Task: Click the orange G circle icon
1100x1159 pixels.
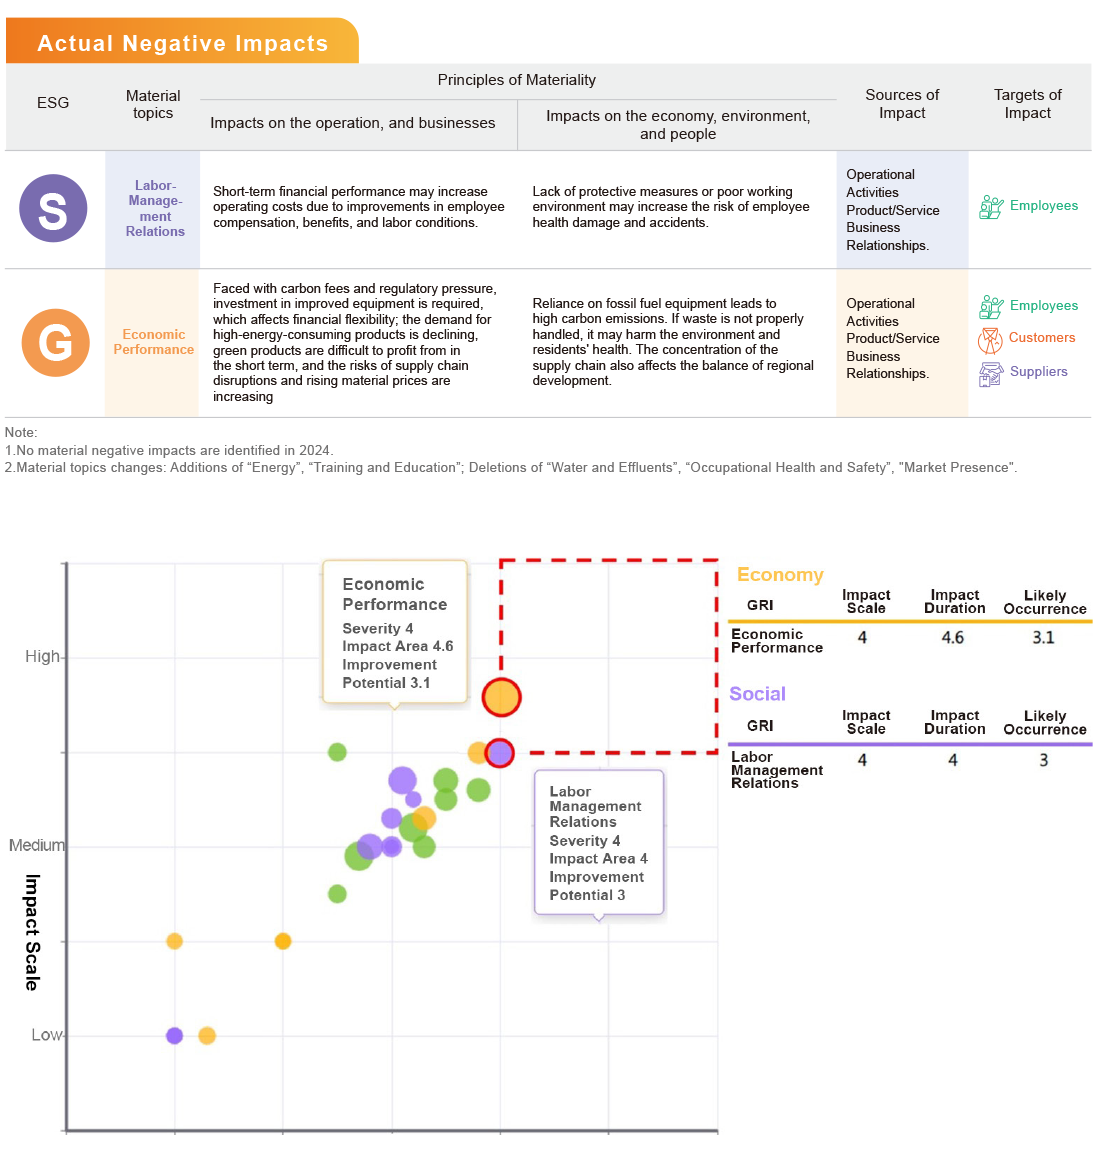Action: point(55,342)
